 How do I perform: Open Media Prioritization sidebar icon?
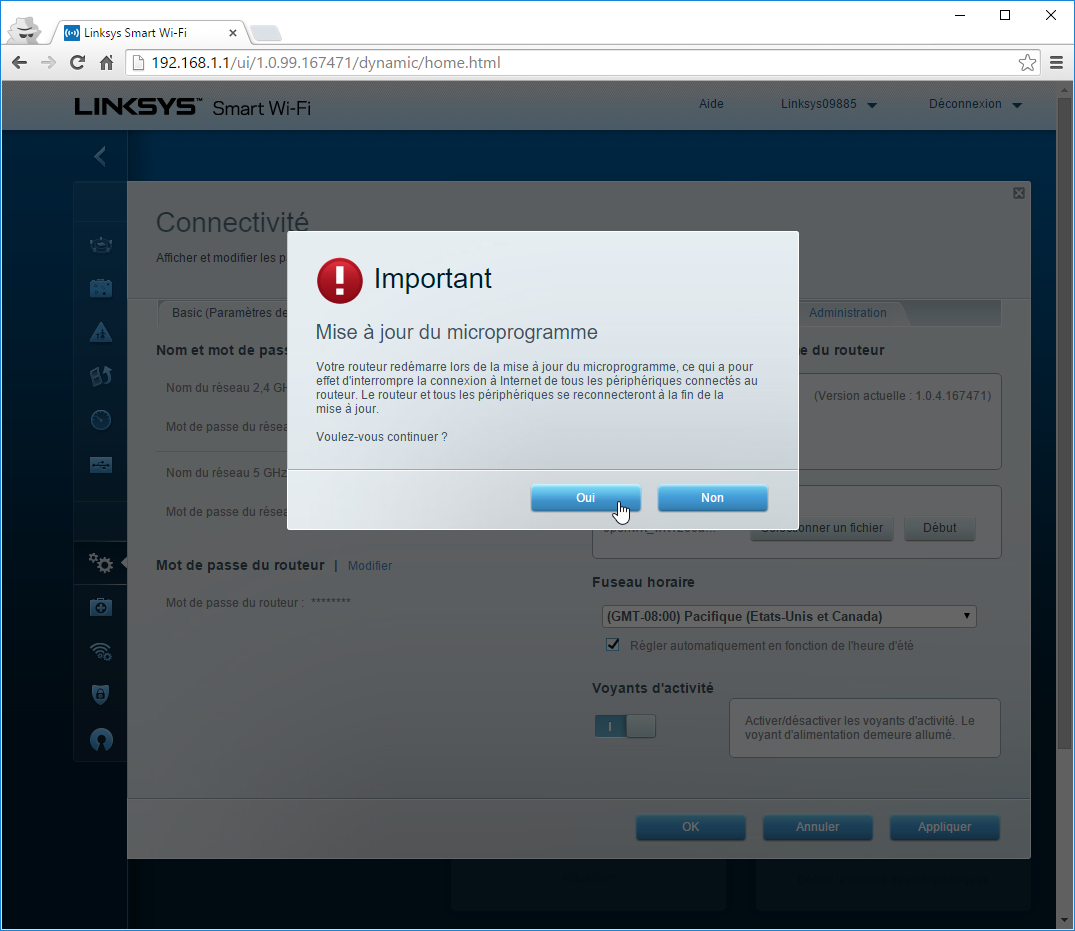pos(101,376)
